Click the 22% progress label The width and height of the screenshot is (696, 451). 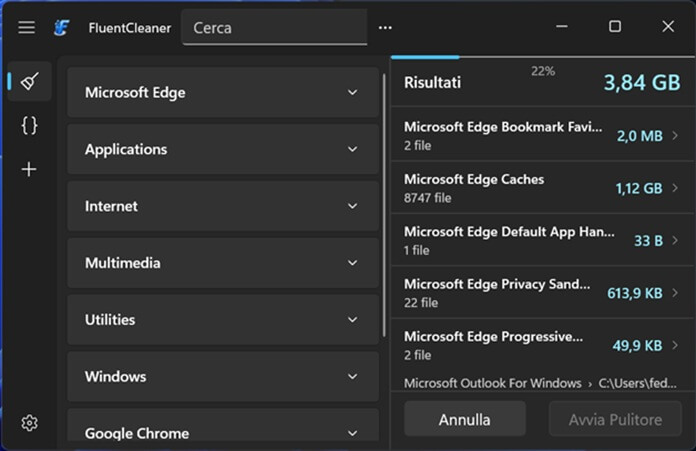(543, 71)
